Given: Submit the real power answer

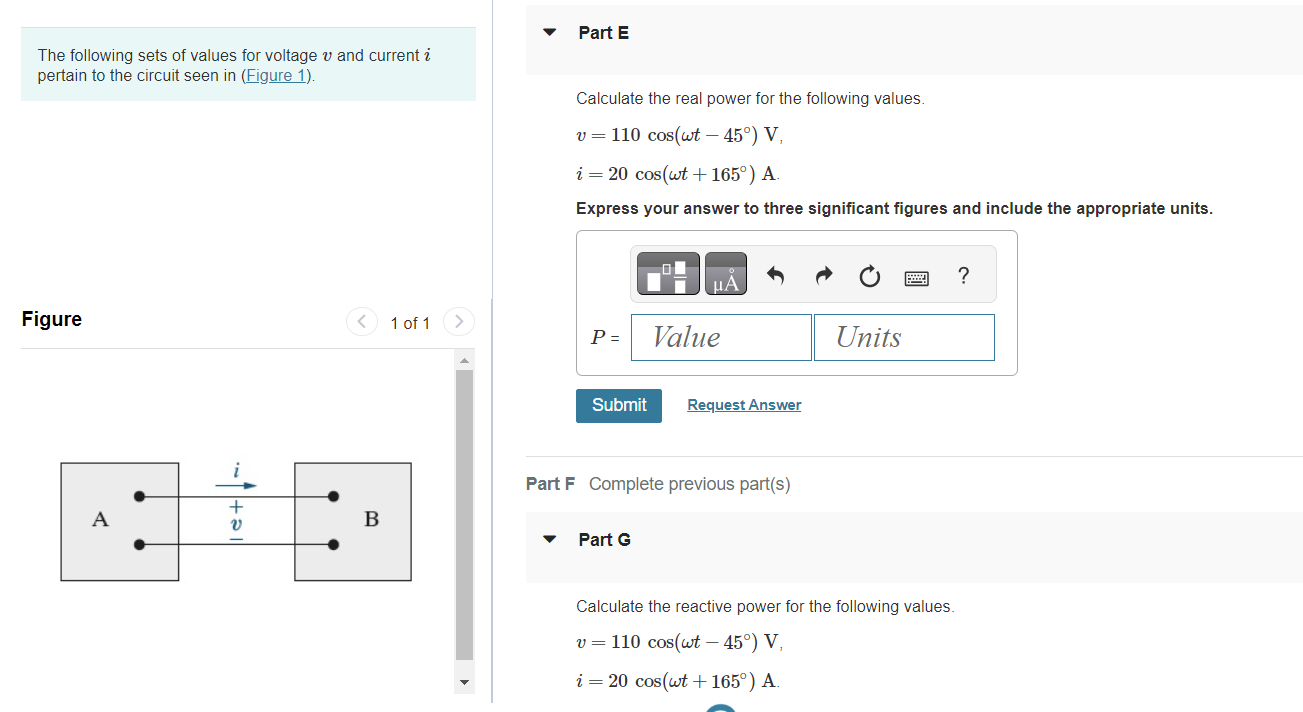Looking at the screenshot, I should click(618, 405).
